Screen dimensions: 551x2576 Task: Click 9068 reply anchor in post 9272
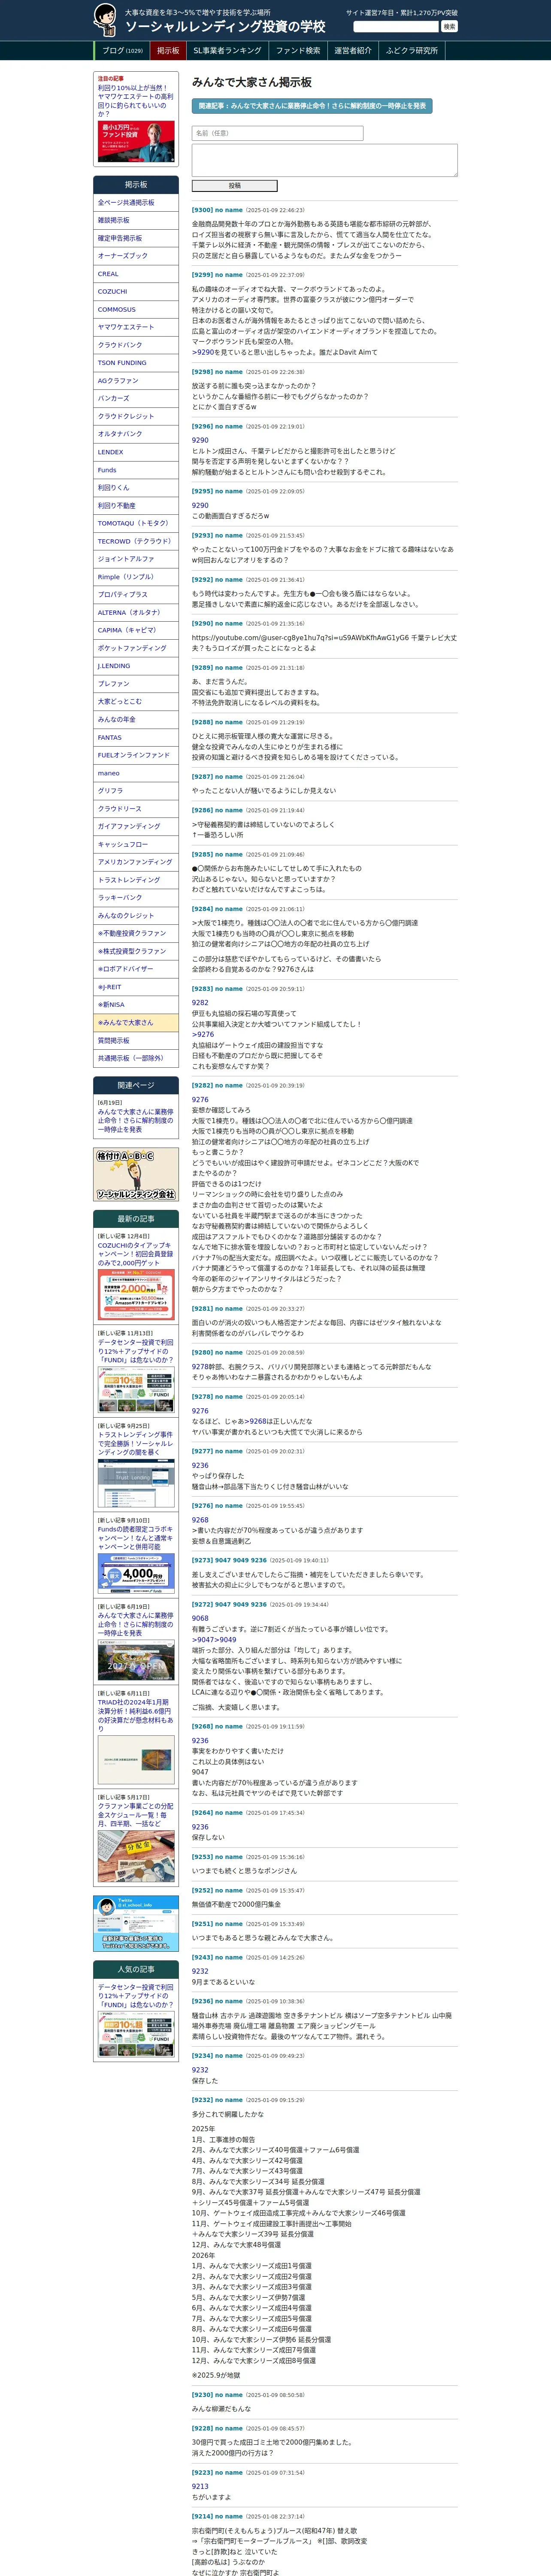click(200, 1618)
